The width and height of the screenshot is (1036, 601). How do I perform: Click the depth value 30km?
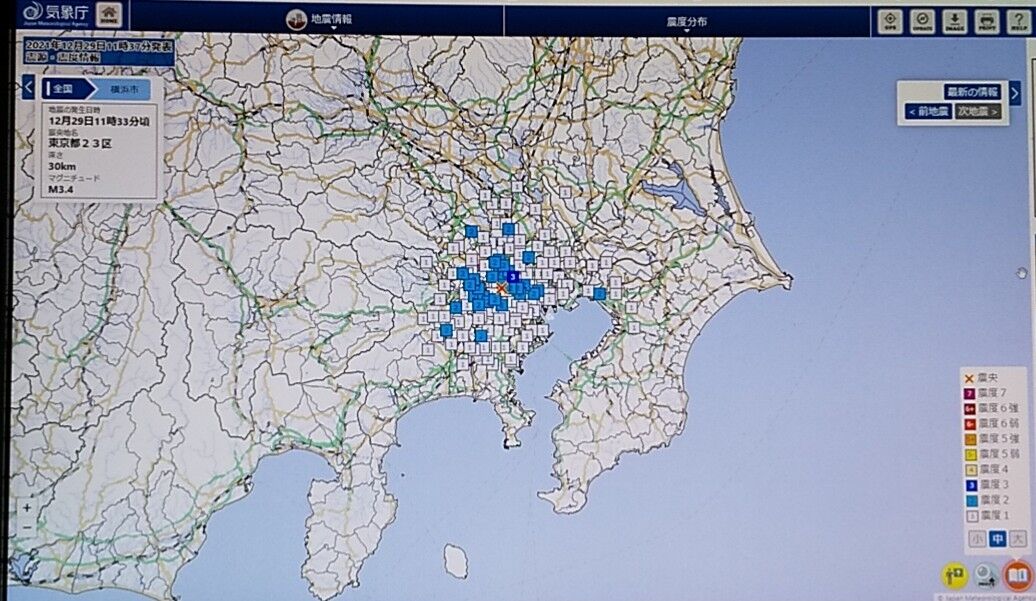[x=62, y=166]
